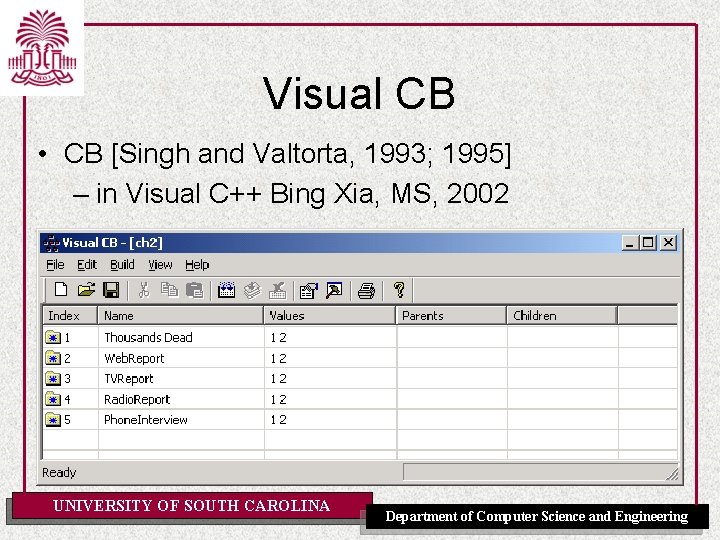Click the New file toolbar icon
The height and width of the screenshot is (540, 720).
(x=61, y=290)
